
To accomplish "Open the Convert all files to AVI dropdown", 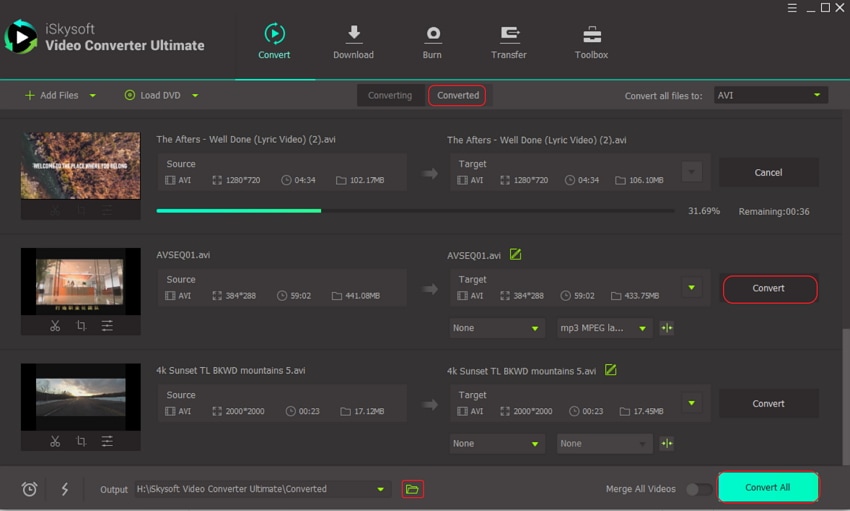I will pos(770,95).
